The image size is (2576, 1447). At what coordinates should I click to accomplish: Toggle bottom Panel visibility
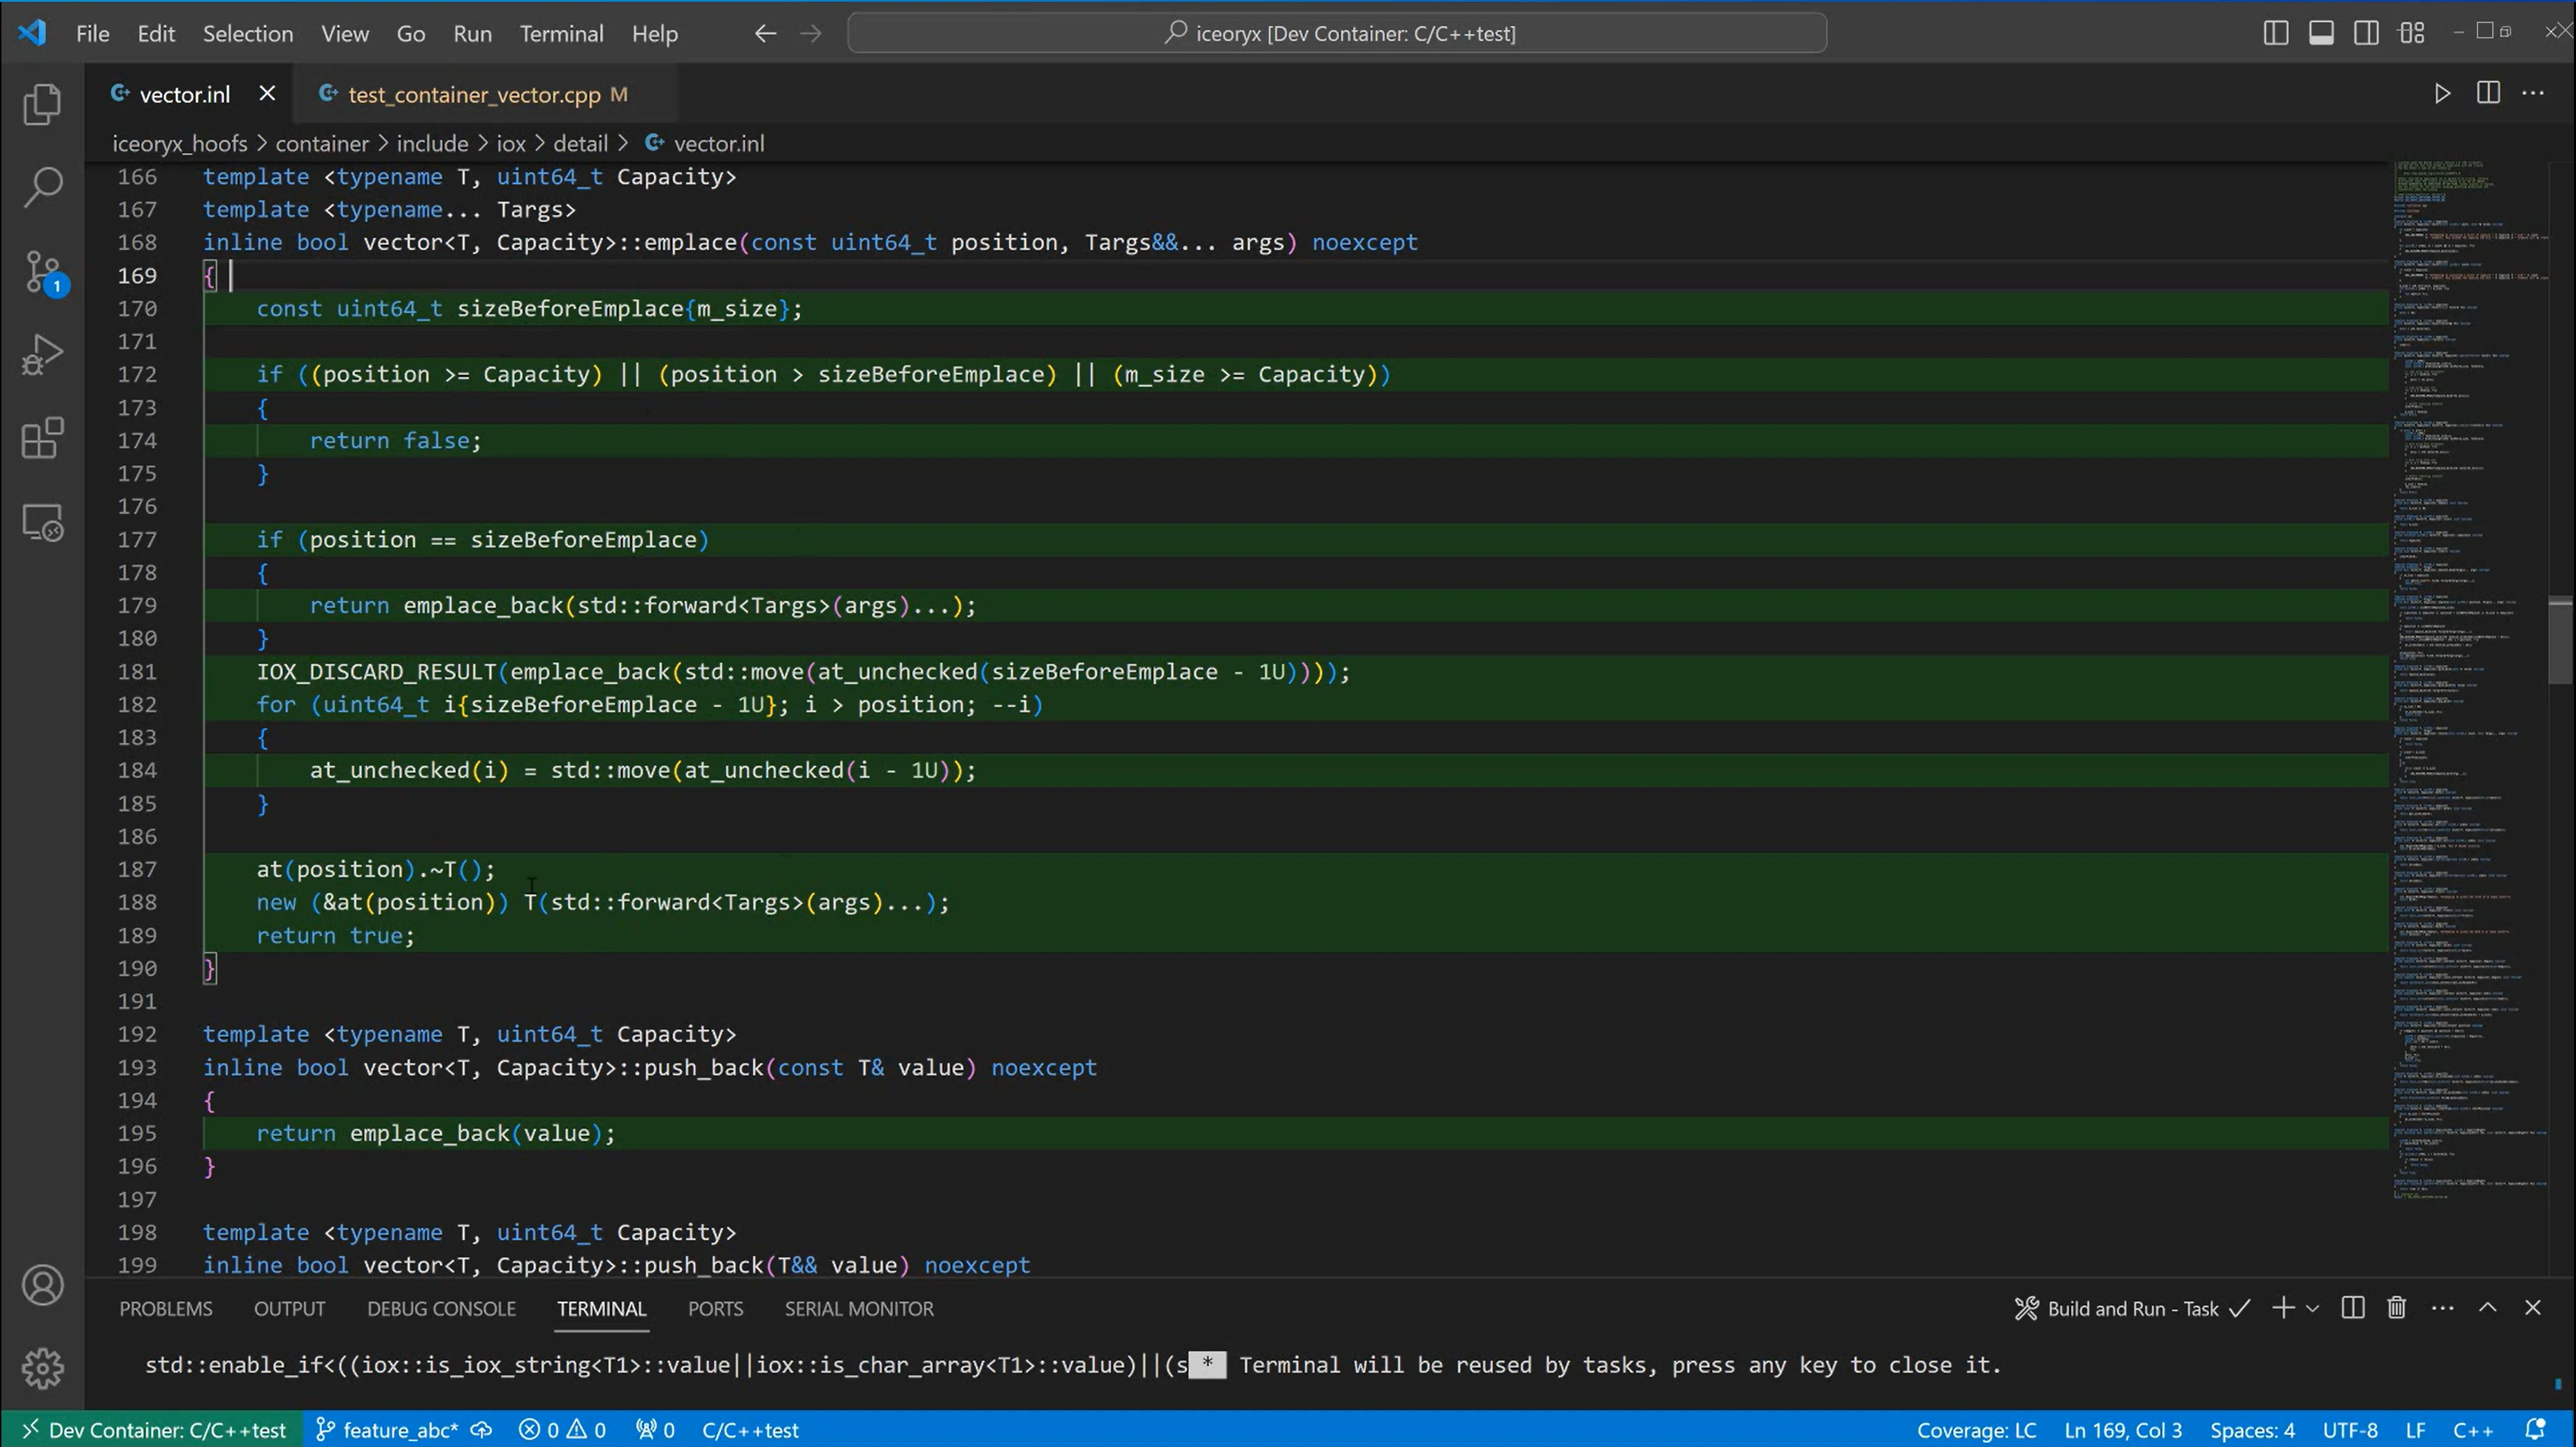pos(2321,33)
